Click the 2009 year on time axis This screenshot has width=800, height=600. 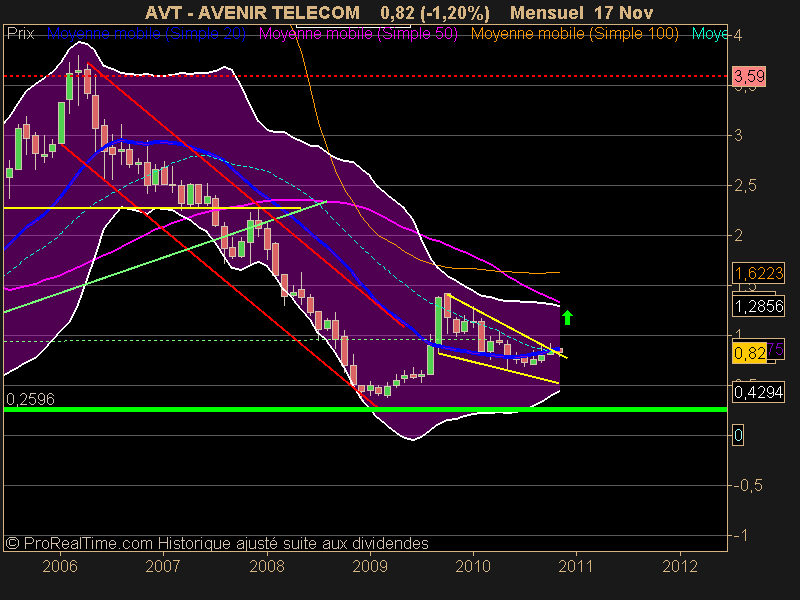coord(370,566)
